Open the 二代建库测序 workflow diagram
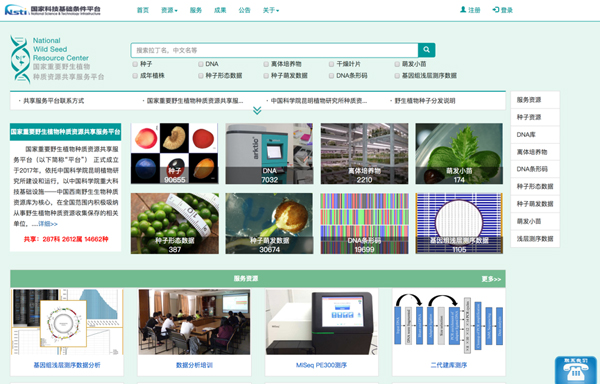This screenshot has width=600, height=384. click(x=449, y=322)
